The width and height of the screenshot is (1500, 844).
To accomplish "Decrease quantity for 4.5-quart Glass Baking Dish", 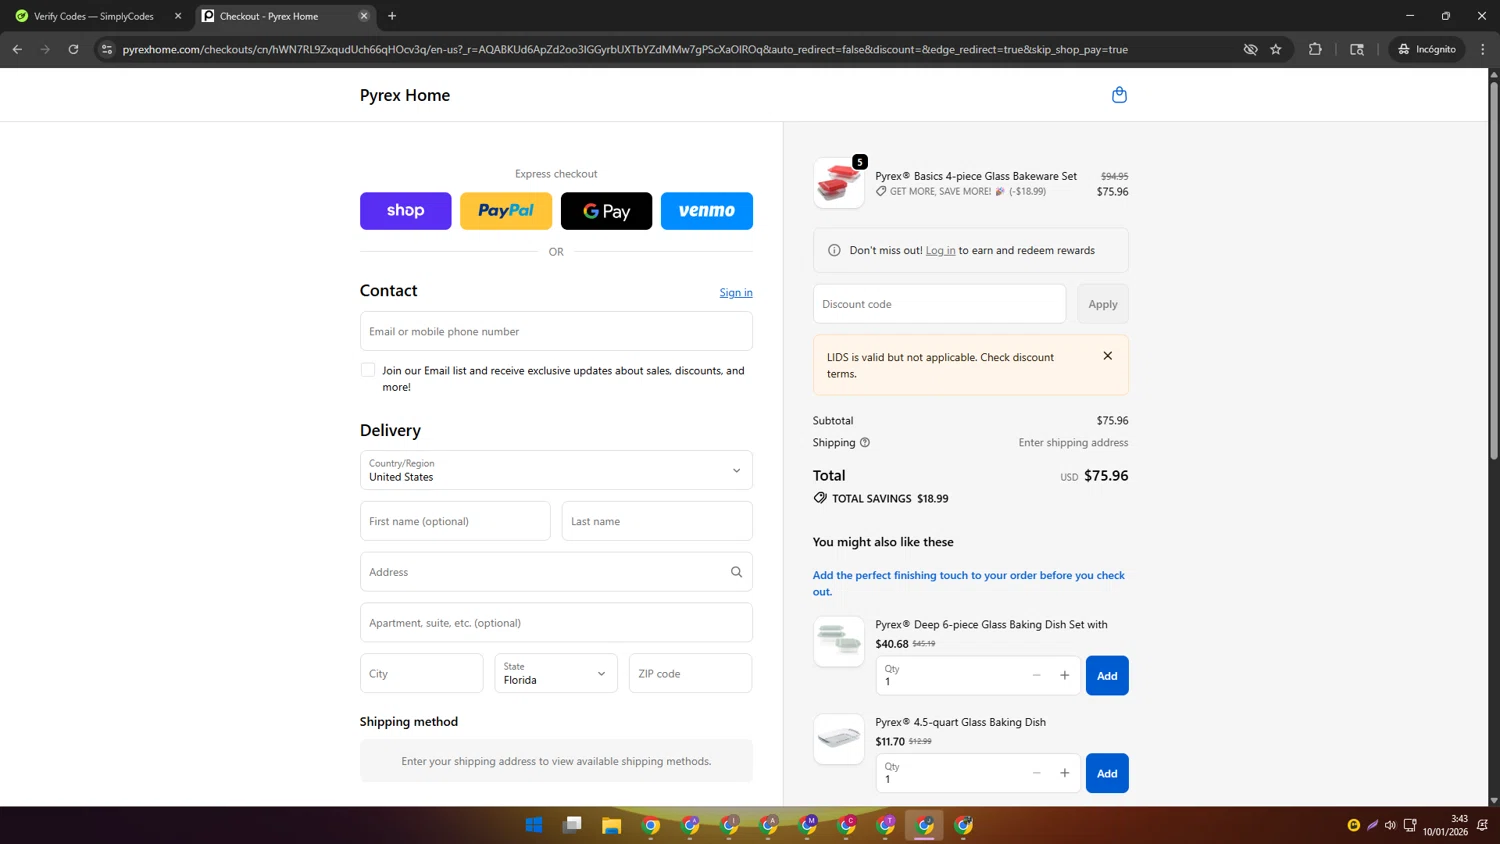I will [x=1037, y=773].
